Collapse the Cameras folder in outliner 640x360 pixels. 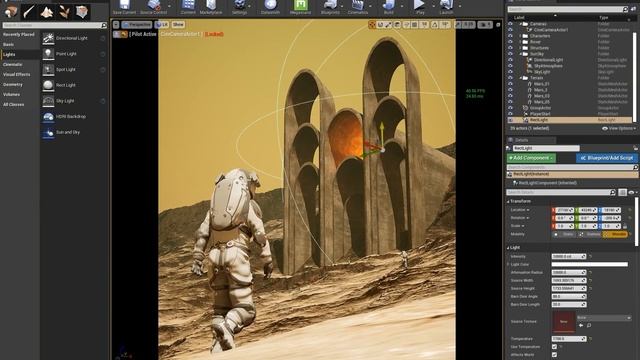pos(521,24)
